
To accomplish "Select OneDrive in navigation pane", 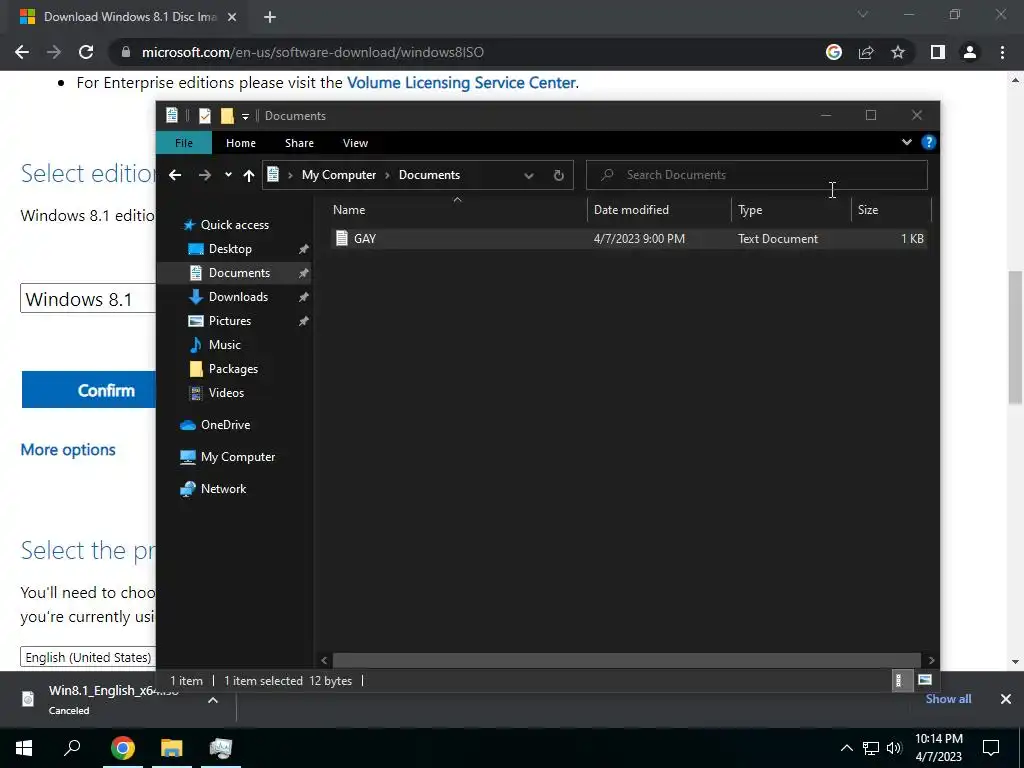I will 225,424.
